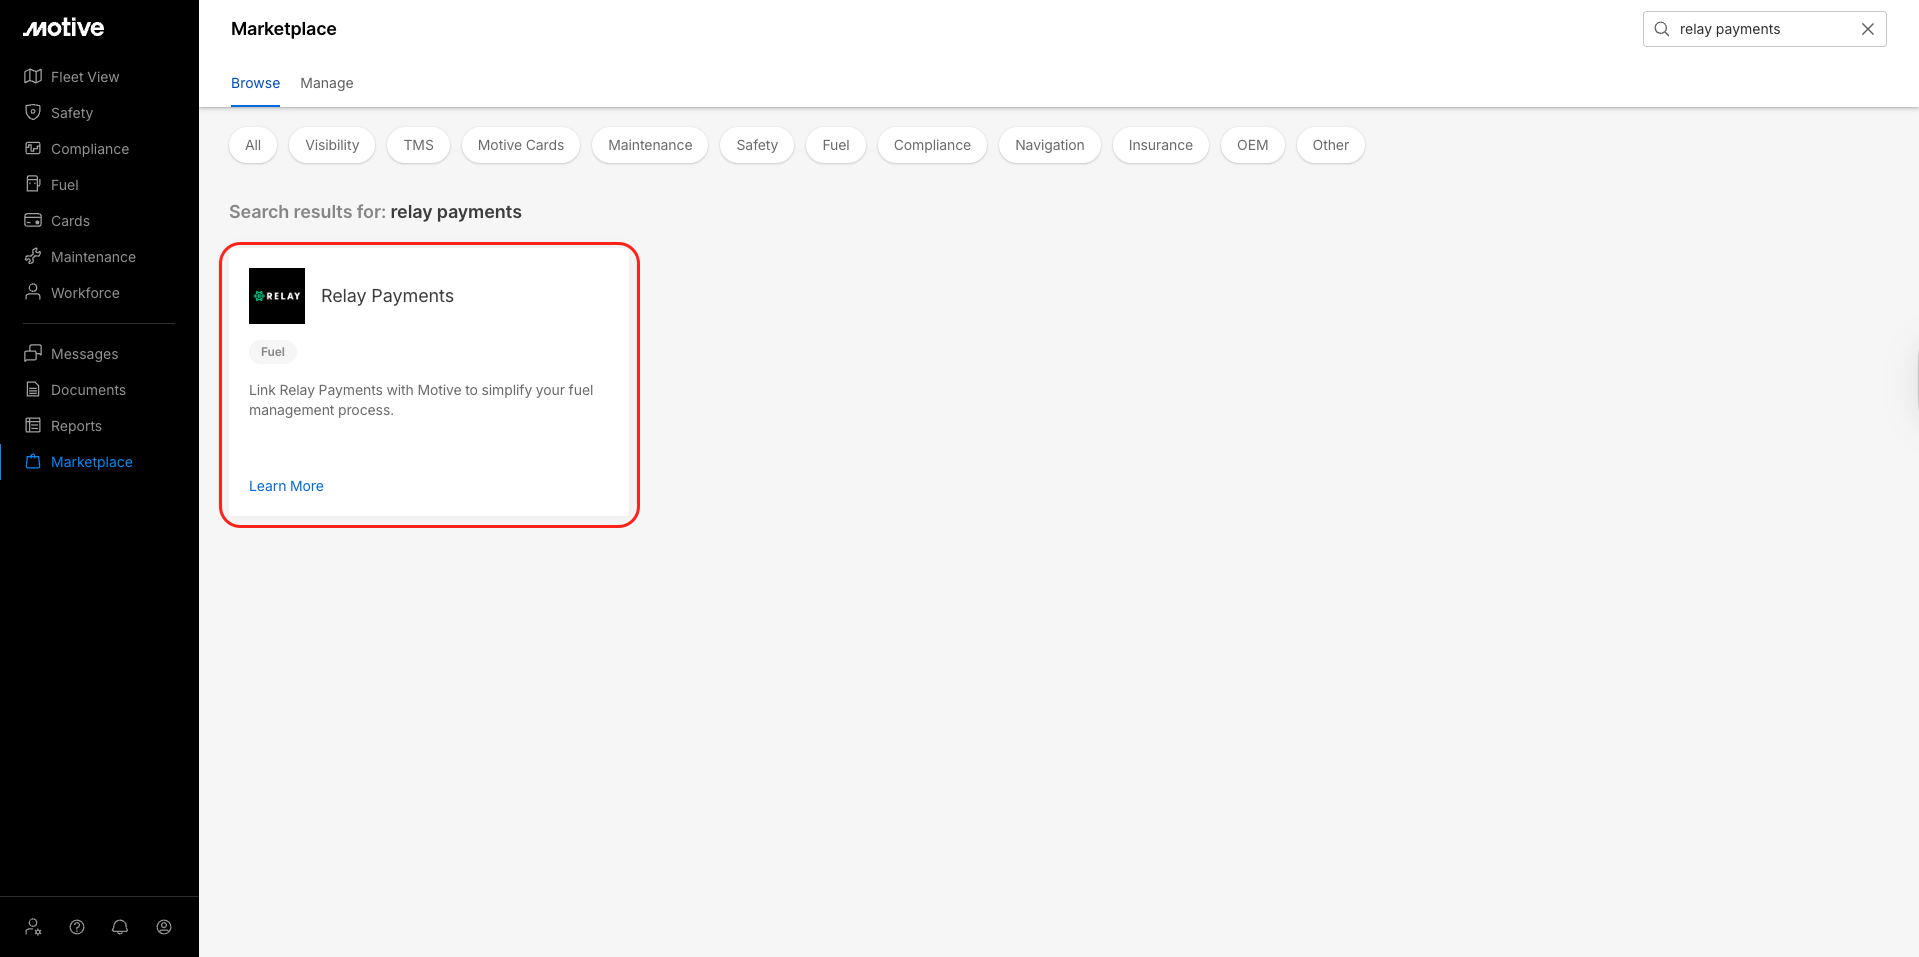Select Marketplace in sidebar
The width and height of the screenshot is (1919, 957).
click(92, 462)
